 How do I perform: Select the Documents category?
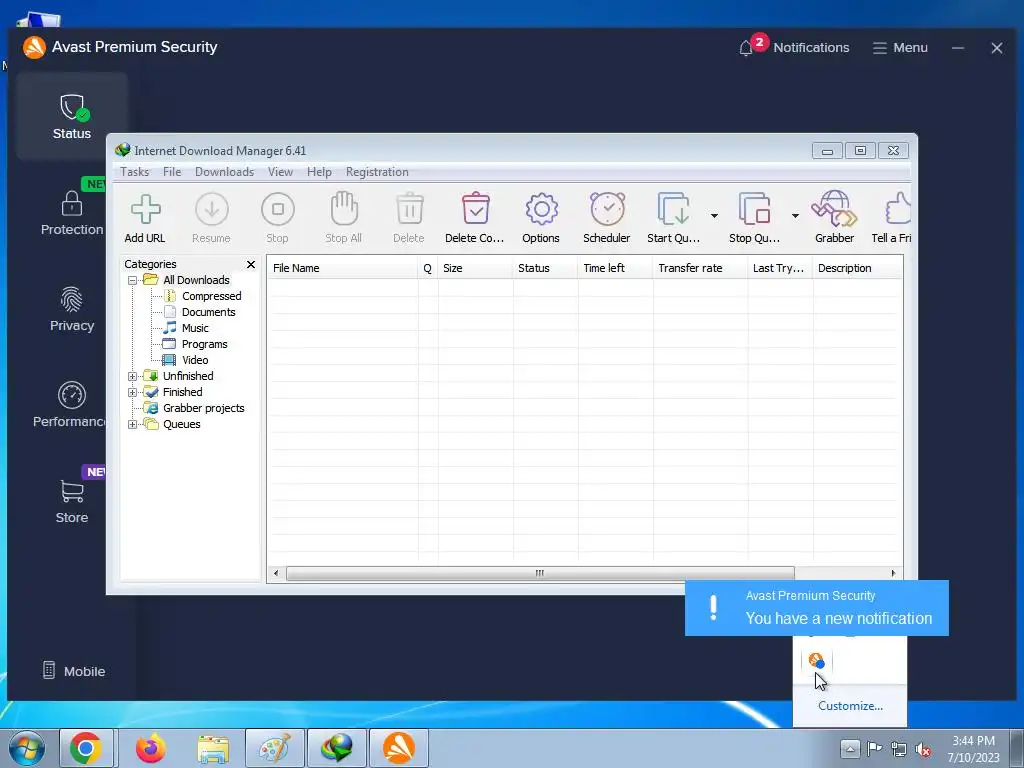pos(208,312)
